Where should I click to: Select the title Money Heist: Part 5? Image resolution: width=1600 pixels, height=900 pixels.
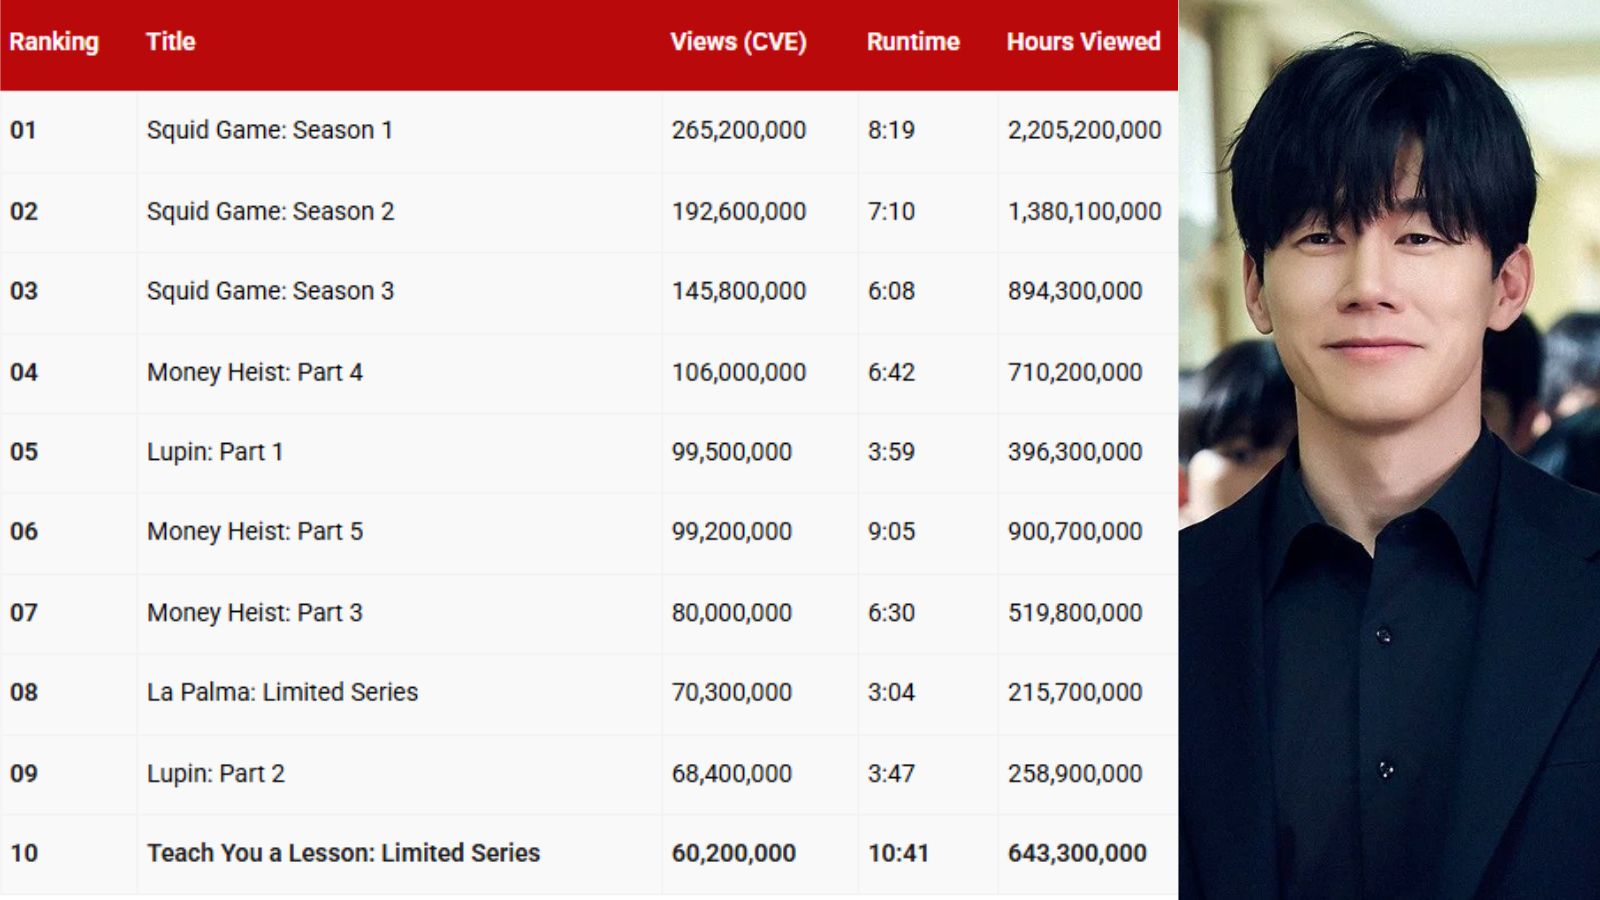[255, 532]
